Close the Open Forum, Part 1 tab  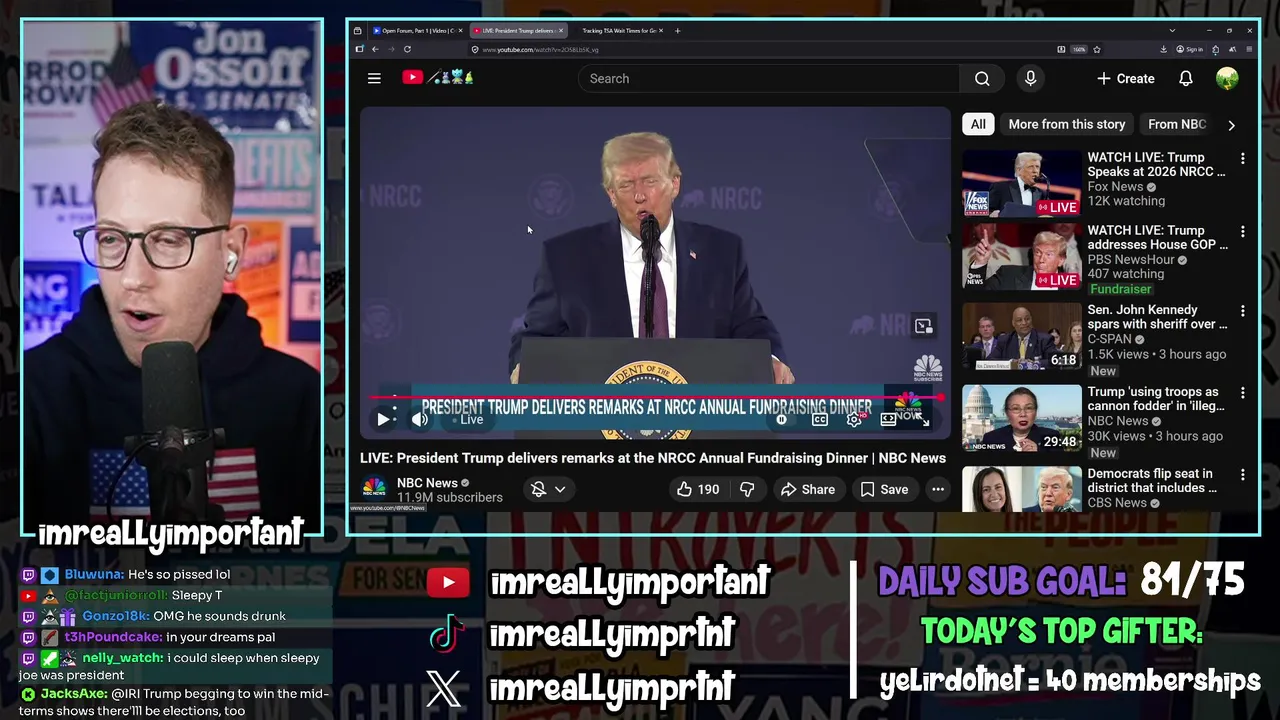460,31
